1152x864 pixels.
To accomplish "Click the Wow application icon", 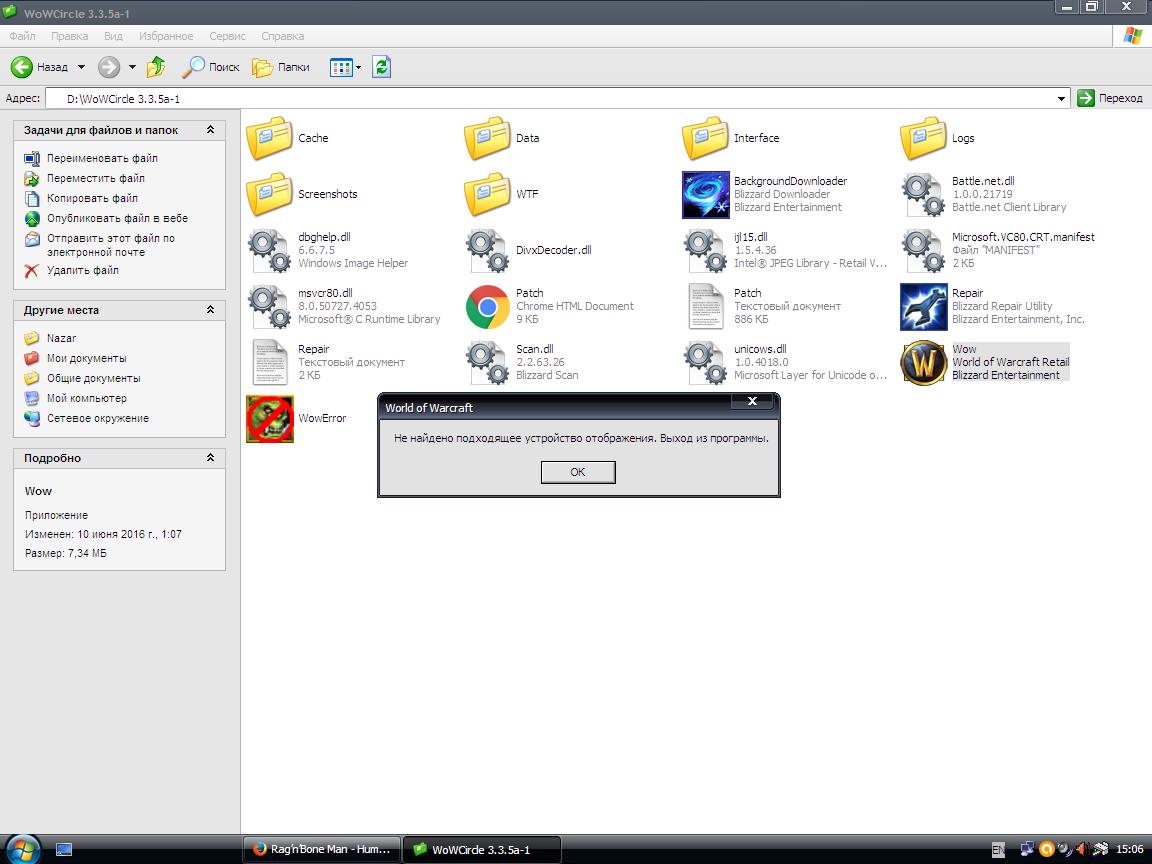I will click(923, 362).
